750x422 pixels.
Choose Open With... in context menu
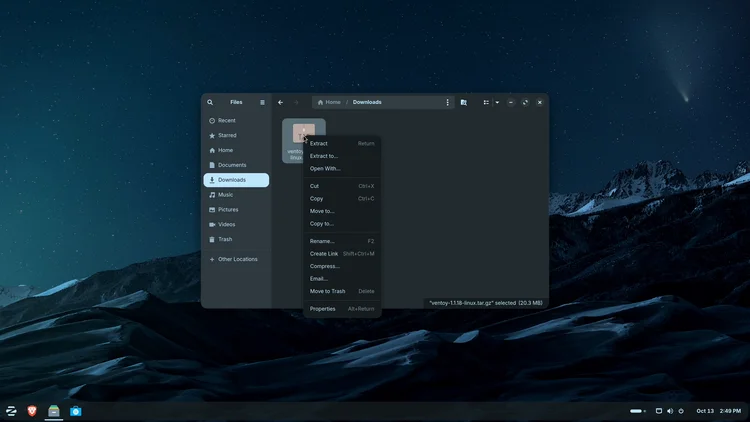click(x=342, y=168)
